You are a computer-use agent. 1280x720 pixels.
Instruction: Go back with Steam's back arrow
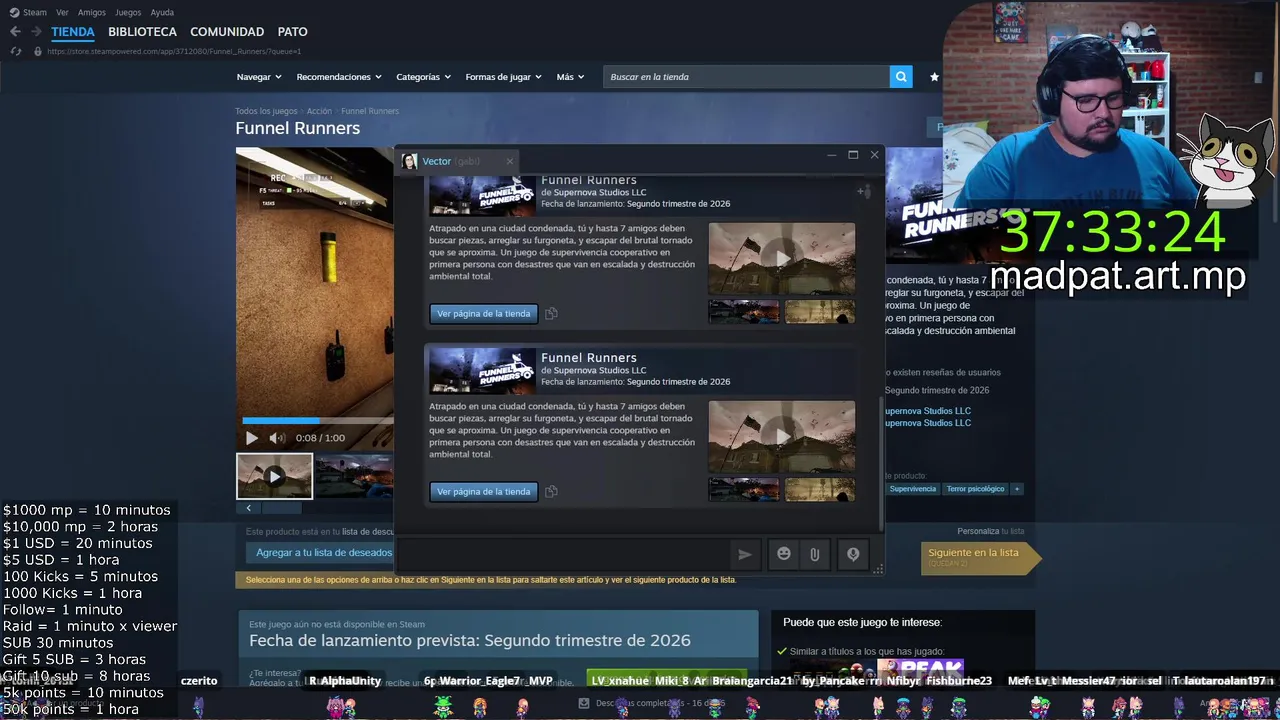[x=15, y=32]
